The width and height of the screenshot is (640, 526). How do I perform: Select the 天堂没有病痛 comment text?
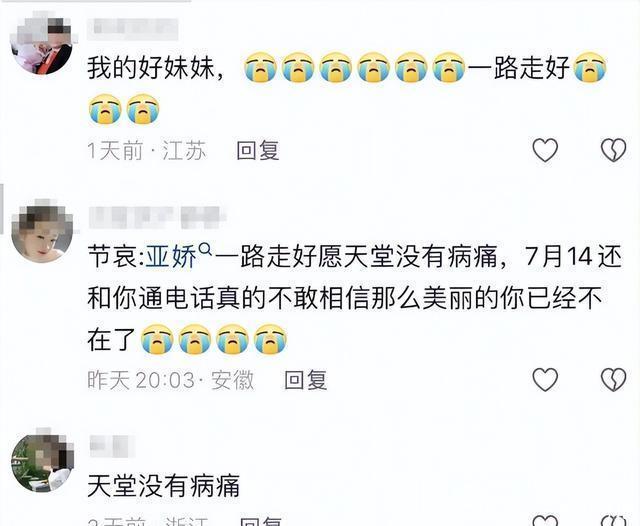tap(163, 486)
